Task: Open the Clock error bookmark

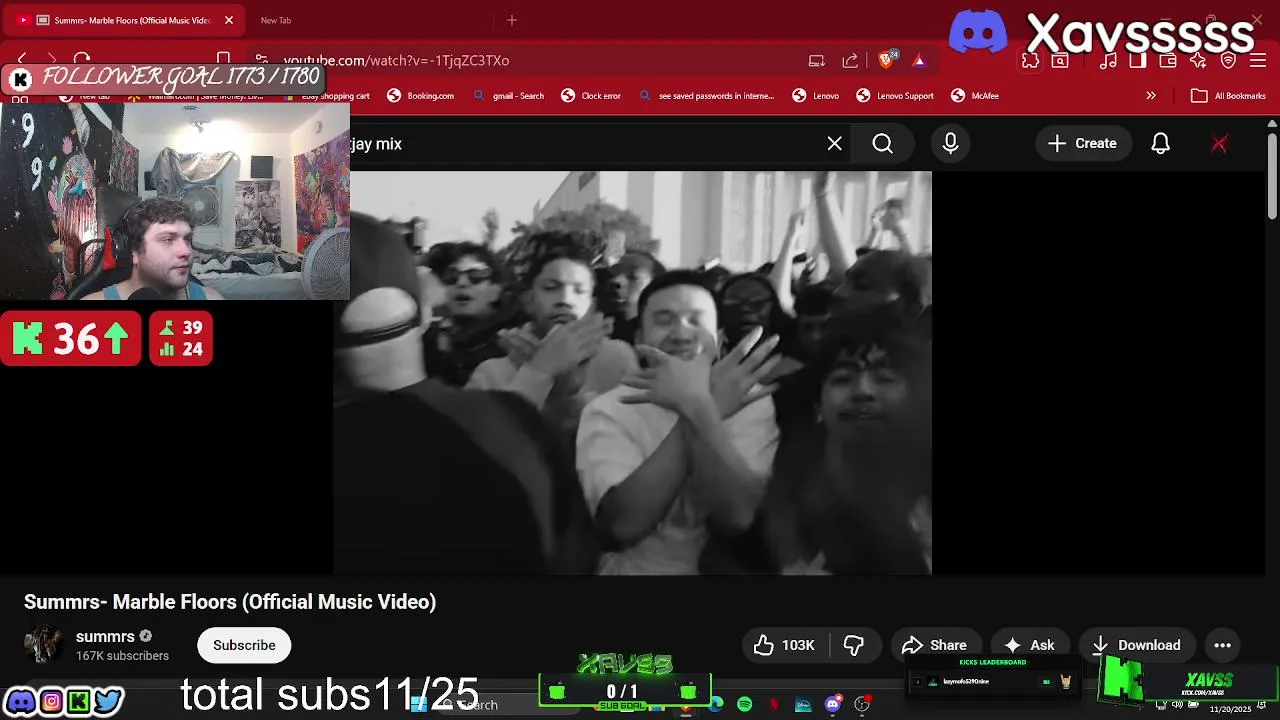Action: point(591,96)
